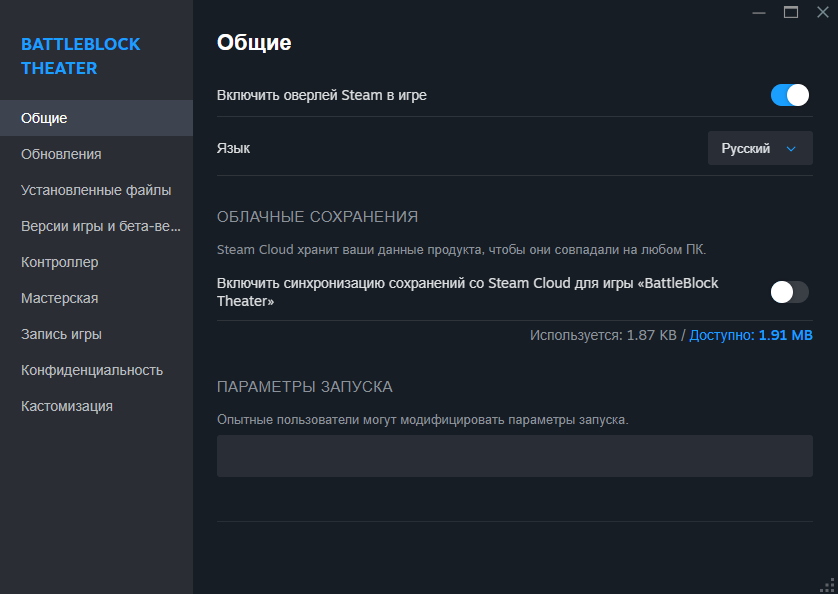This screenshot has width=838, height=594.
Task: Click the Общие page heading
Action: (254, 43)
